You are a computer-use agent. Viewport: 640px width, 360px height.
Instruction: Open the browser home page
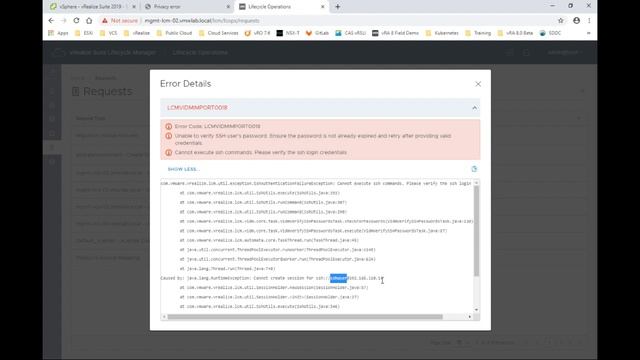[89, 20]
